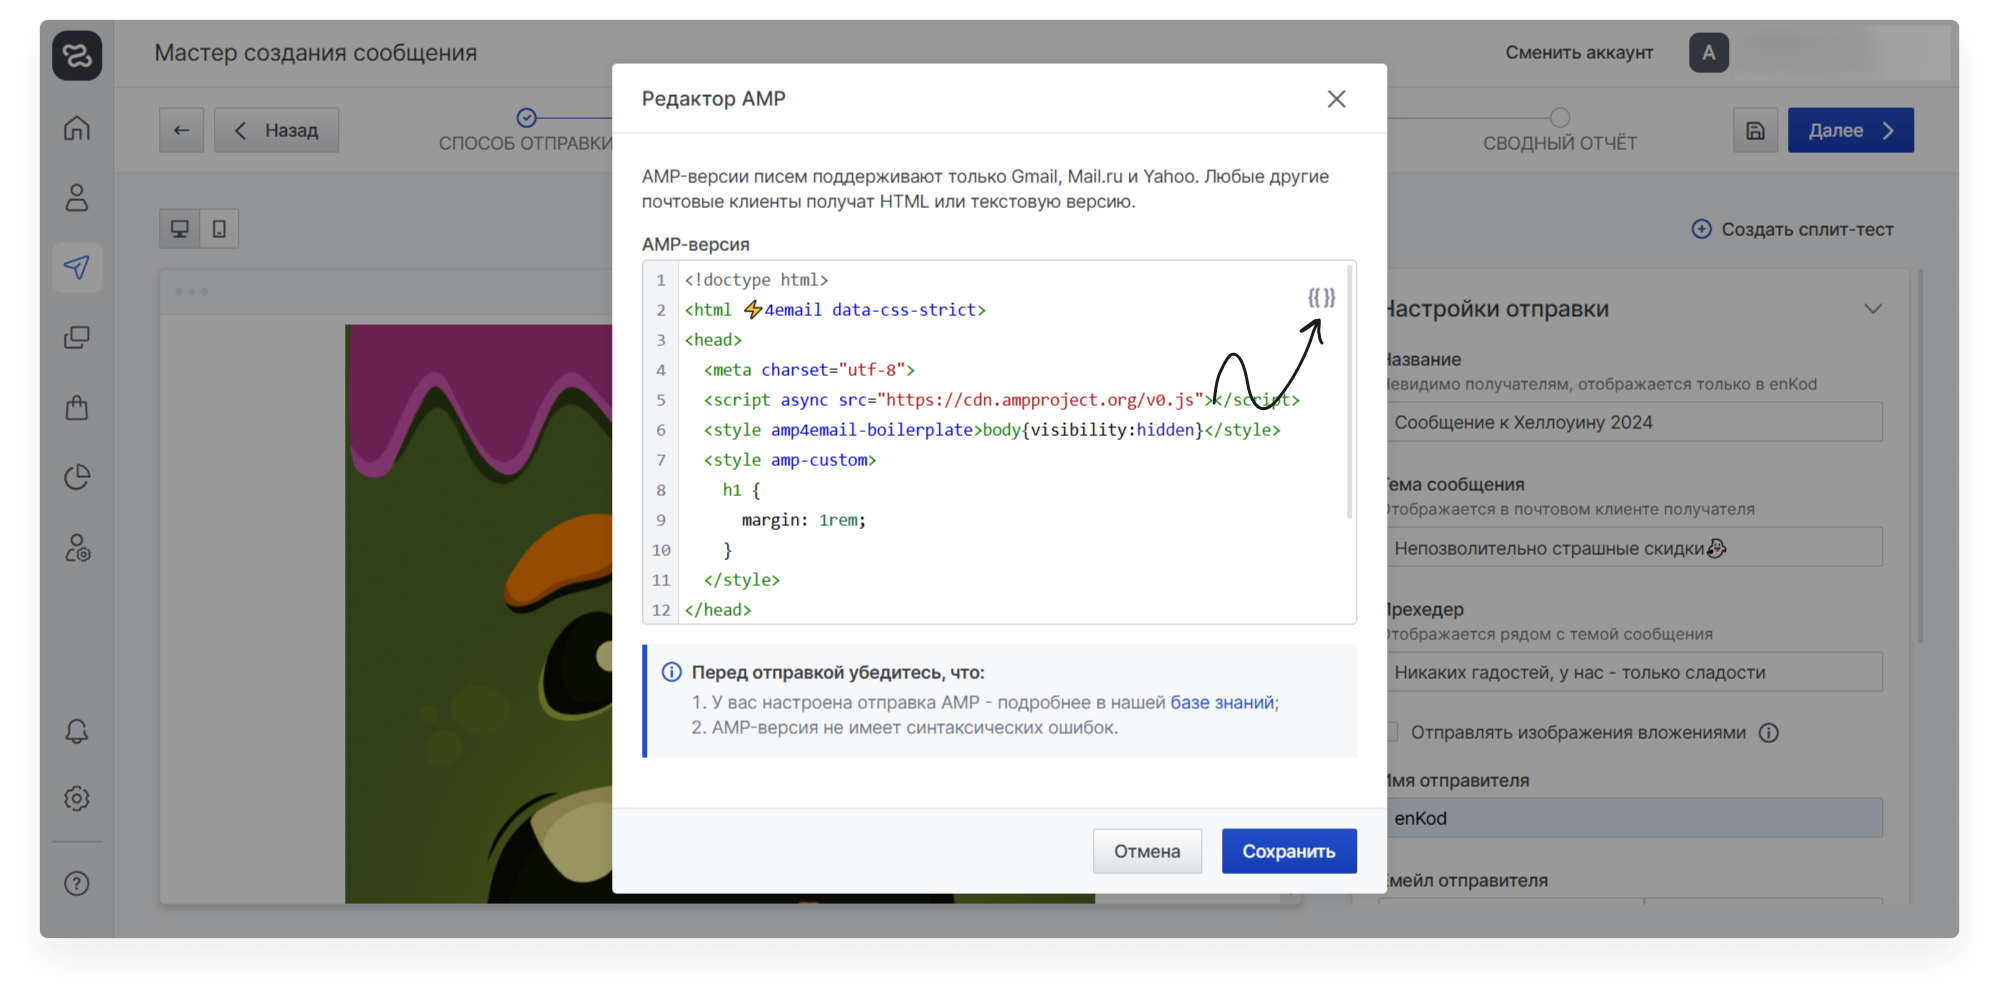Screen dimensions: 1999x998
Task: Click the Имя отправителя field with enKod
Action: coord(1635,818)
